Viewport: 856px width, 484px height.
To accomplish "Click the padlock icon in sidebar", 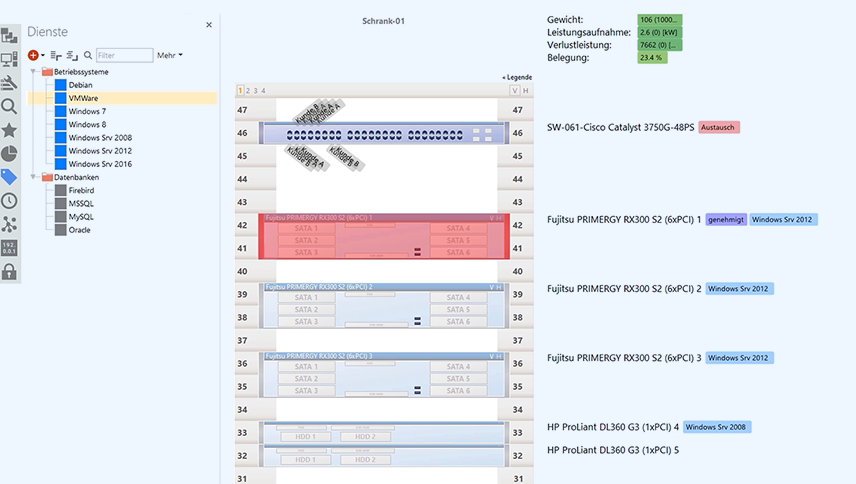I will pyautogui.click(x=9, y=271).
